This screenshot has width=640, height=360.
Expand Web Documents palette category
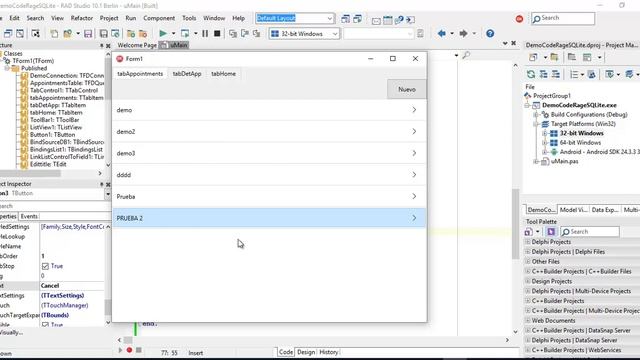(x=528, y=320)
